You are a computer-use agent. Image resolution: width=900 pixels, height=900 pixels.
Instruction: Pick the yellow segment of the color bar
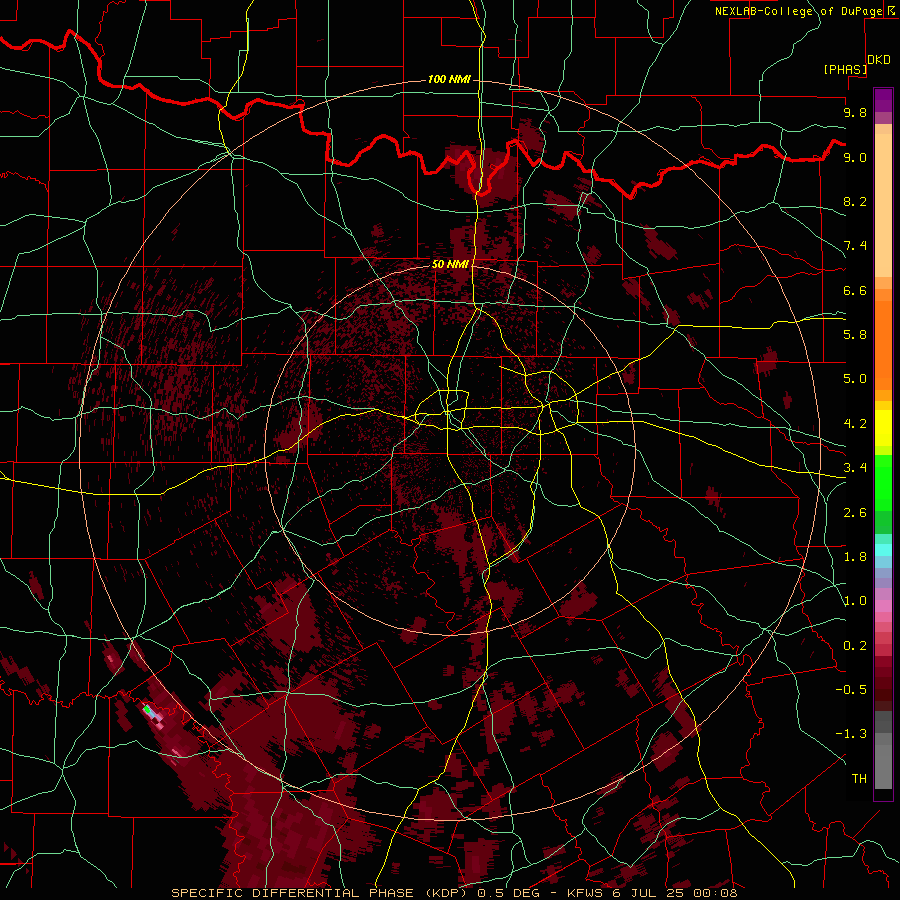click(x=883, y=428)
